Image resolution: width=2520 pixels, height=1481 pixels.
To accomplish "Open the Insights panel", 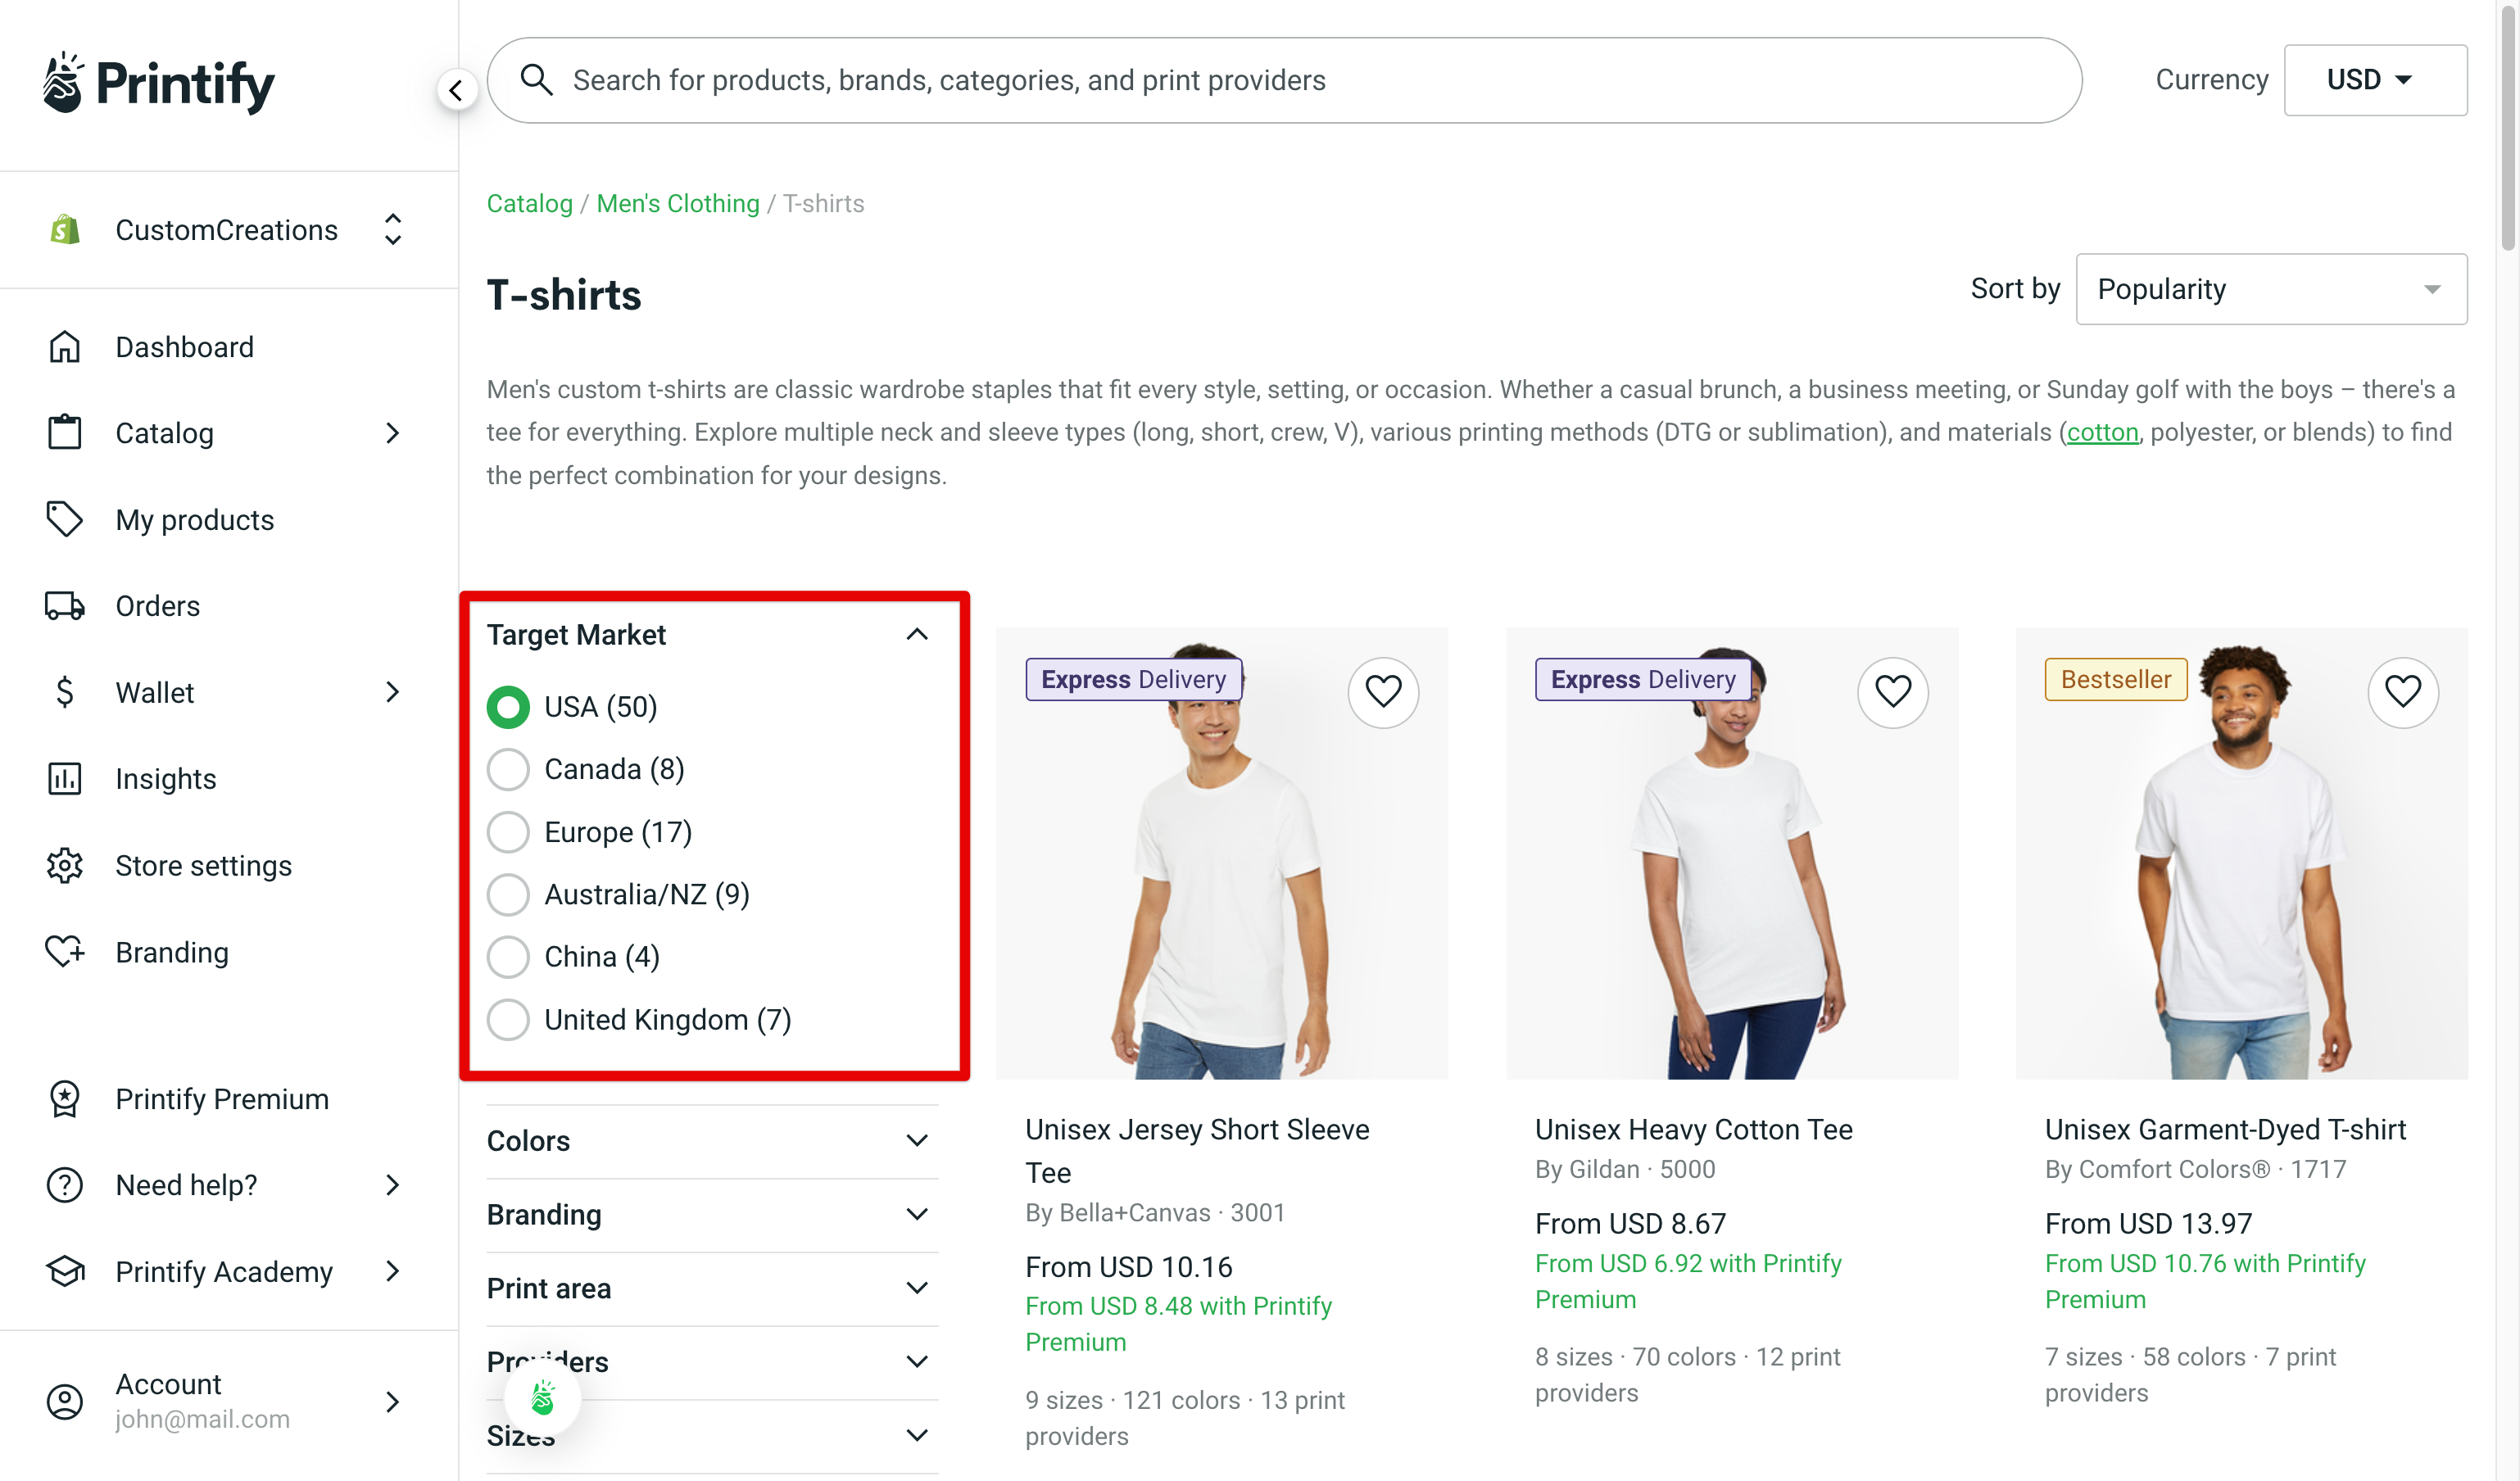I will 165,778.
